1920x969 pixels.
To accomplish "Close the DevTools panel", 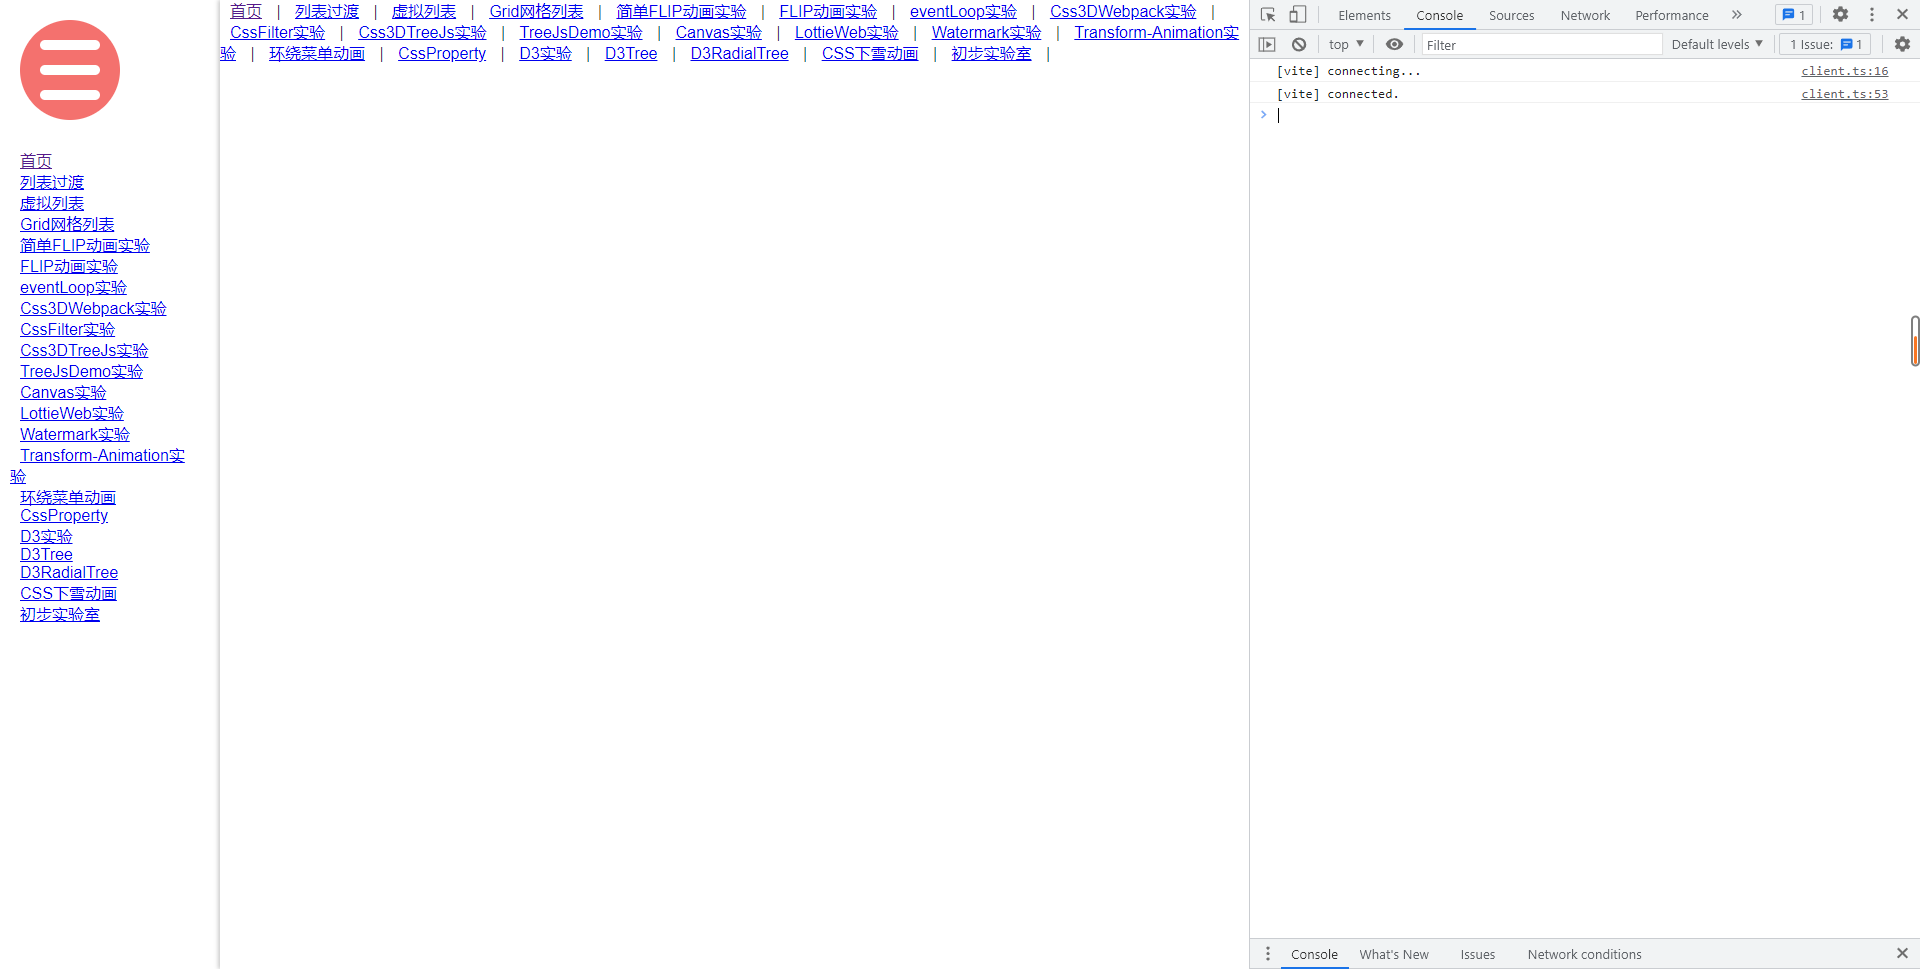I will point(1902,15).
